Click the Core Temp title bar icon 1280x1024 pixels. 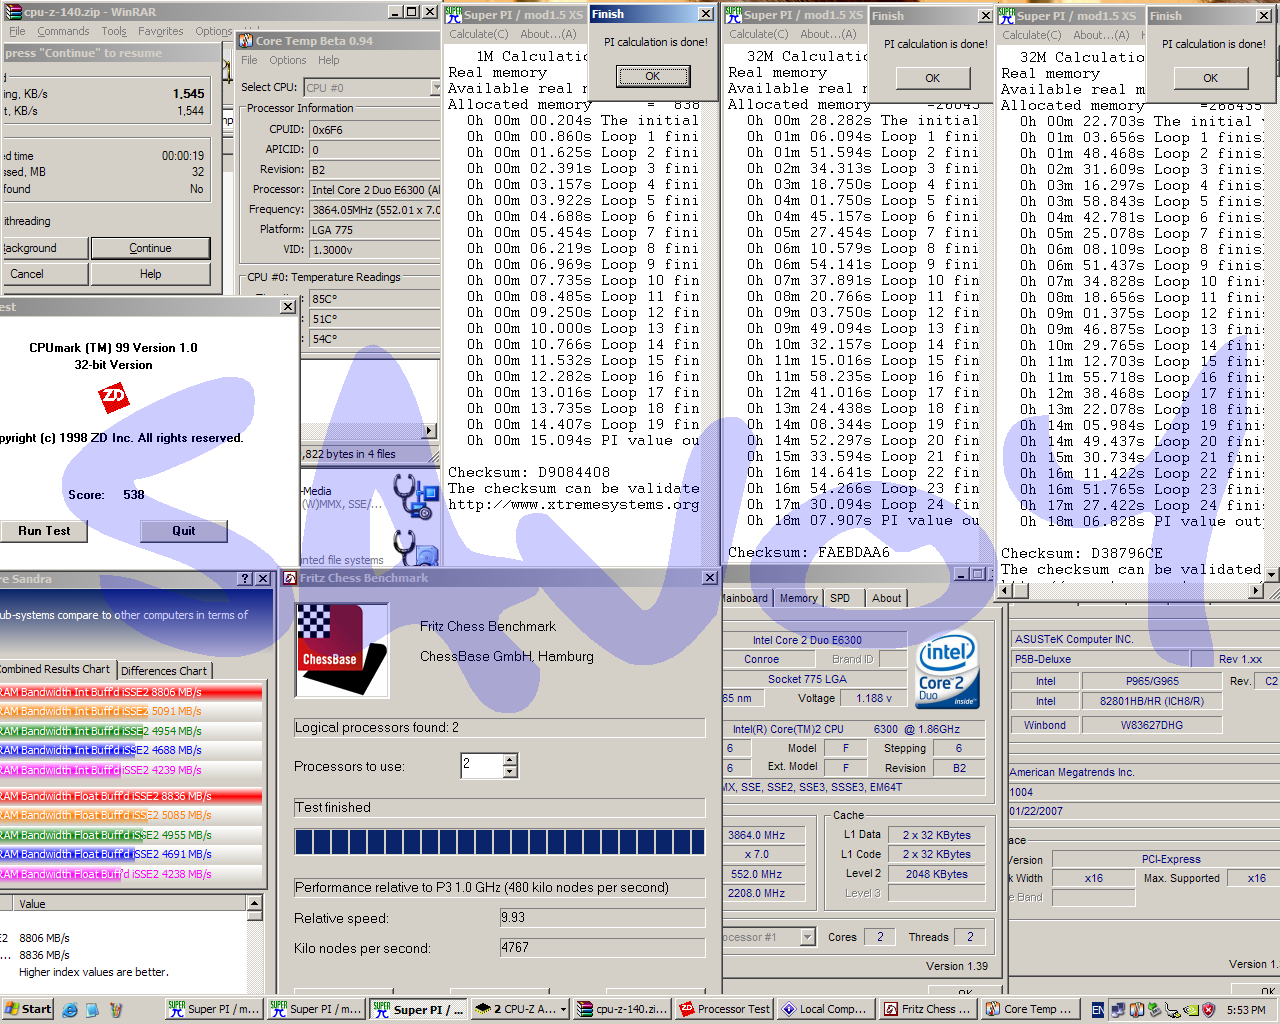pos(246,41)
